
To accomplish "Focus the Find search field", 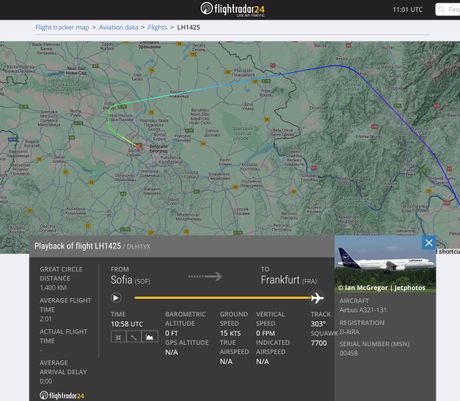I will coord(448,9).
